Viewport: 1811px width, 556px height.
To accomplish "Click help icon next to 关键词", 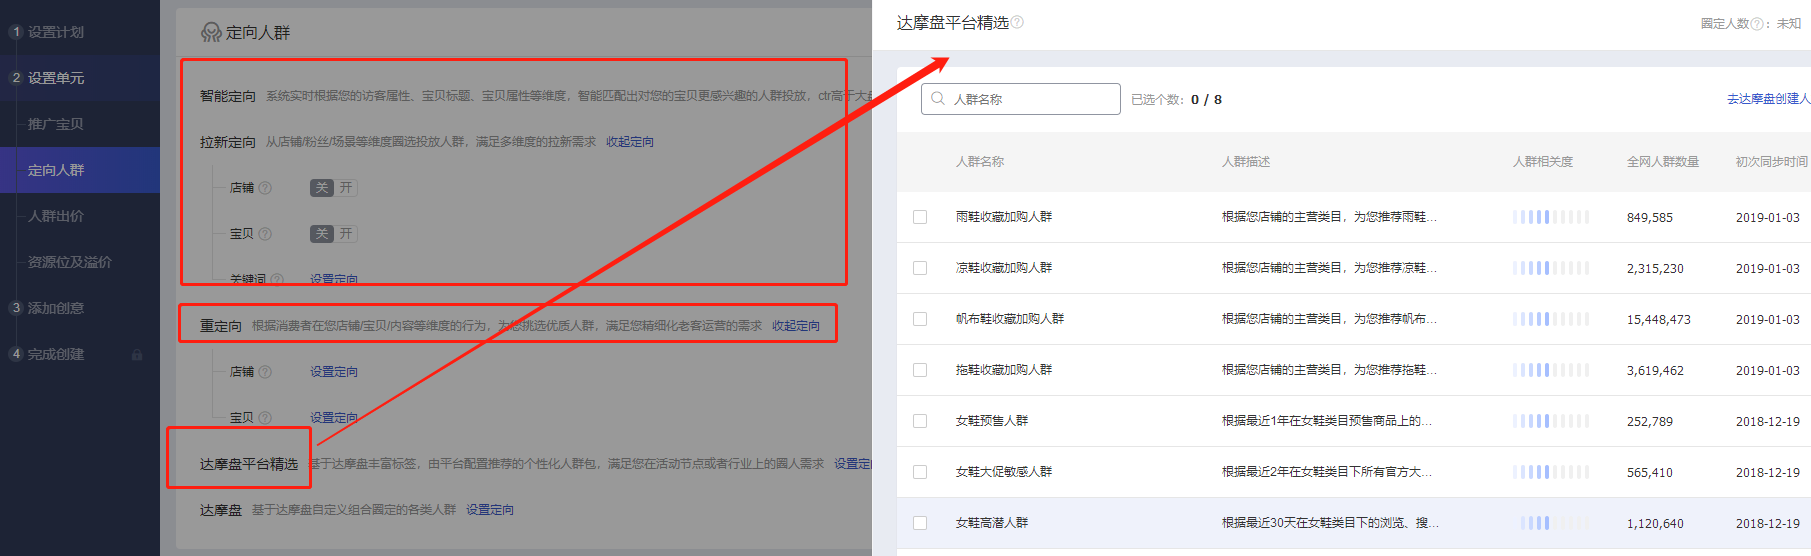I will [277, 280].
